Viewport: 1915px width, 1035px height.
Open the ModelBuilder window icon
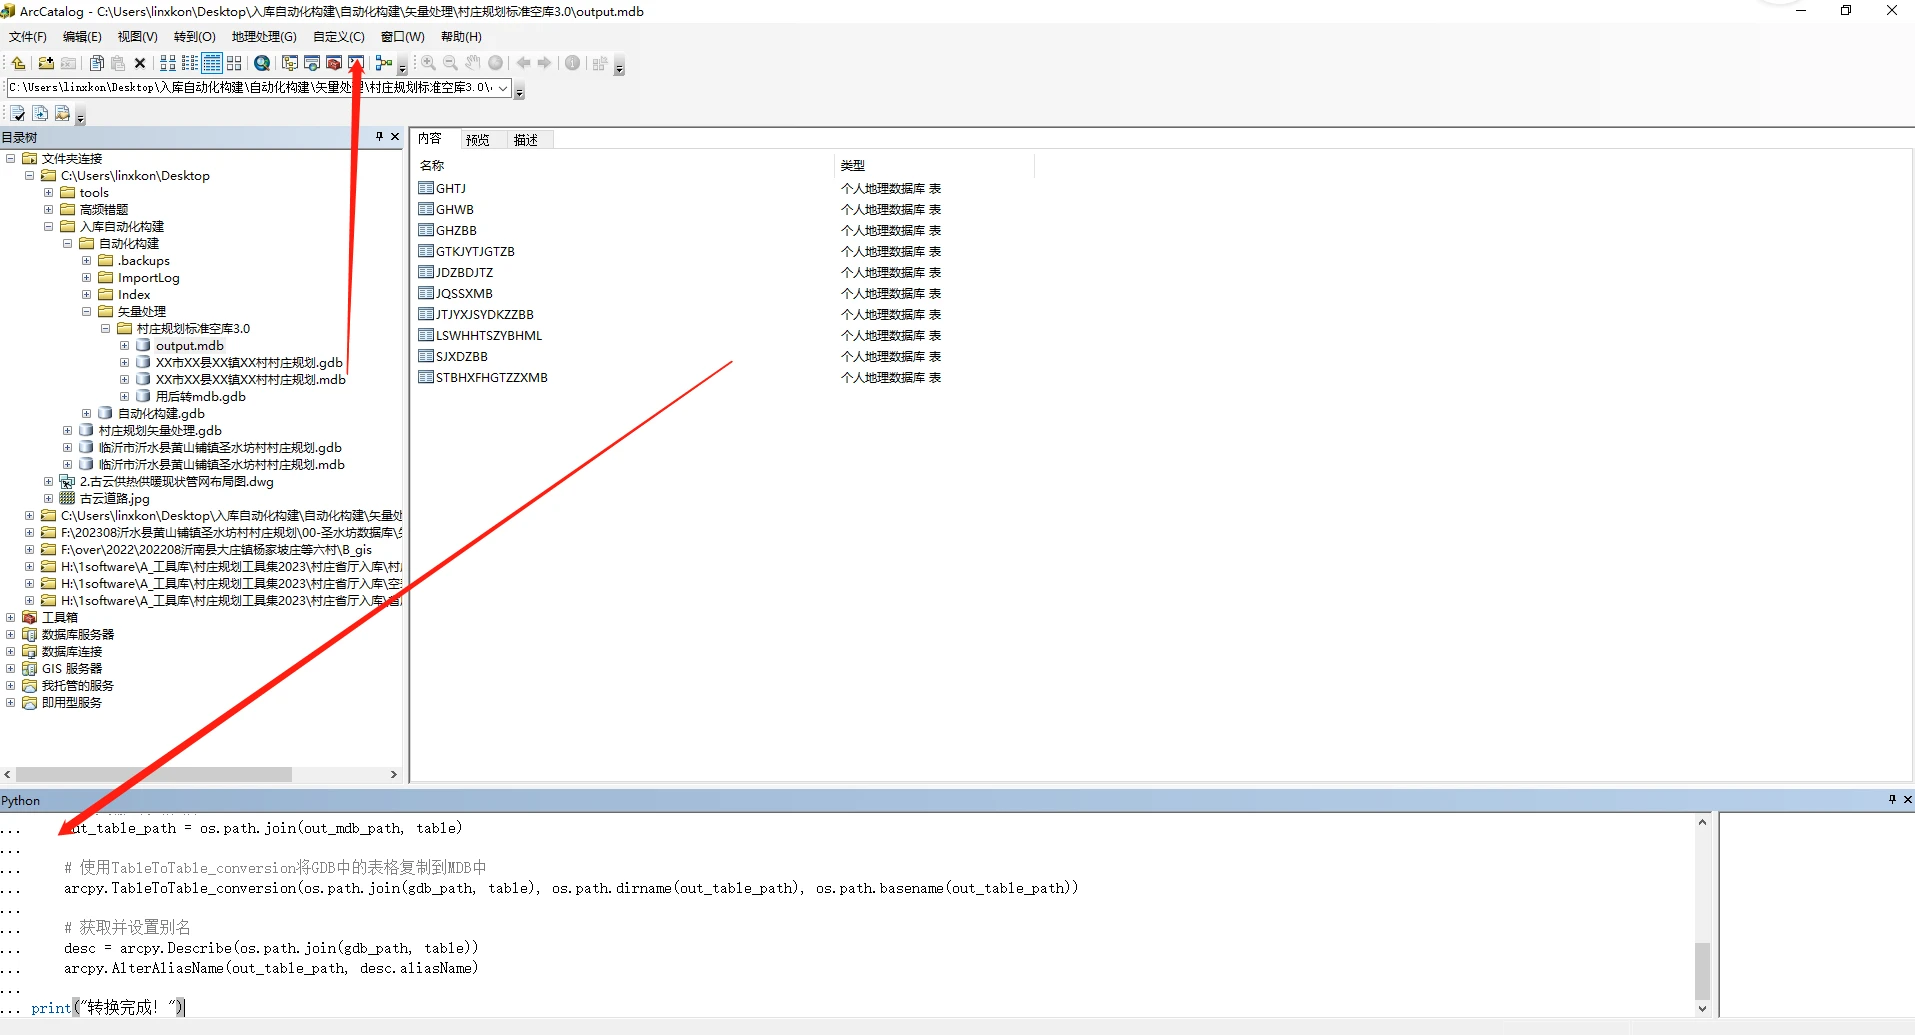(384, 63)
